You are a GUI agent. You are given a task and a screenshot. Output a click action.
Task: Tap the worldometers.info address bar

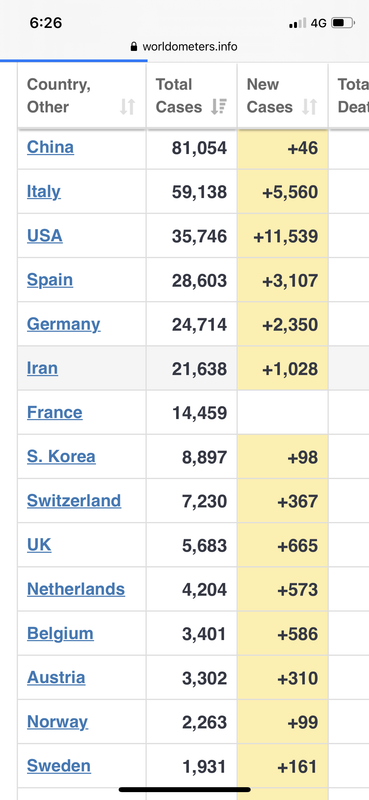coord(184,47)
